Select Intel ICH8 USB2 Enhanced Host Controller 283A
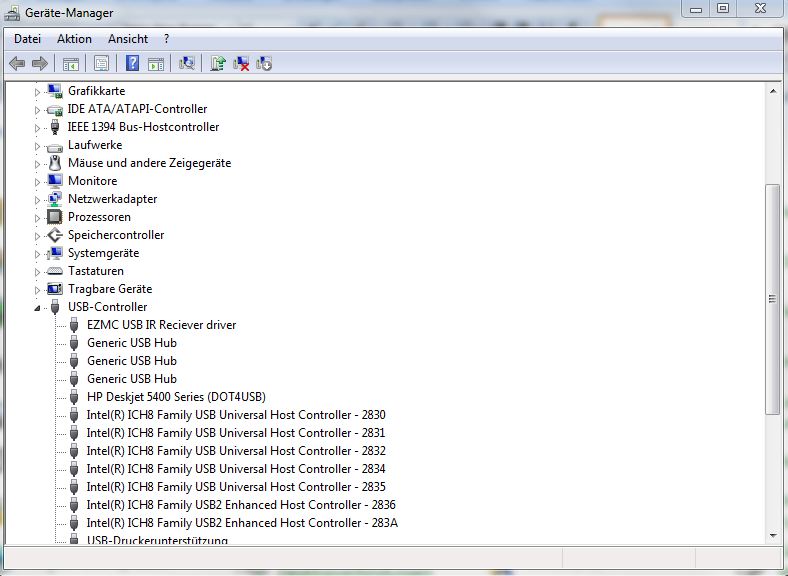788x576 pixels. pos(242,523)
